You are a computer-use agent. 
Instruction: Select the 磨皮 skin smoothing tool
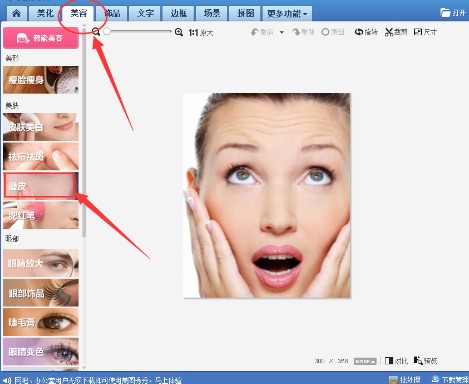point(41,186)
